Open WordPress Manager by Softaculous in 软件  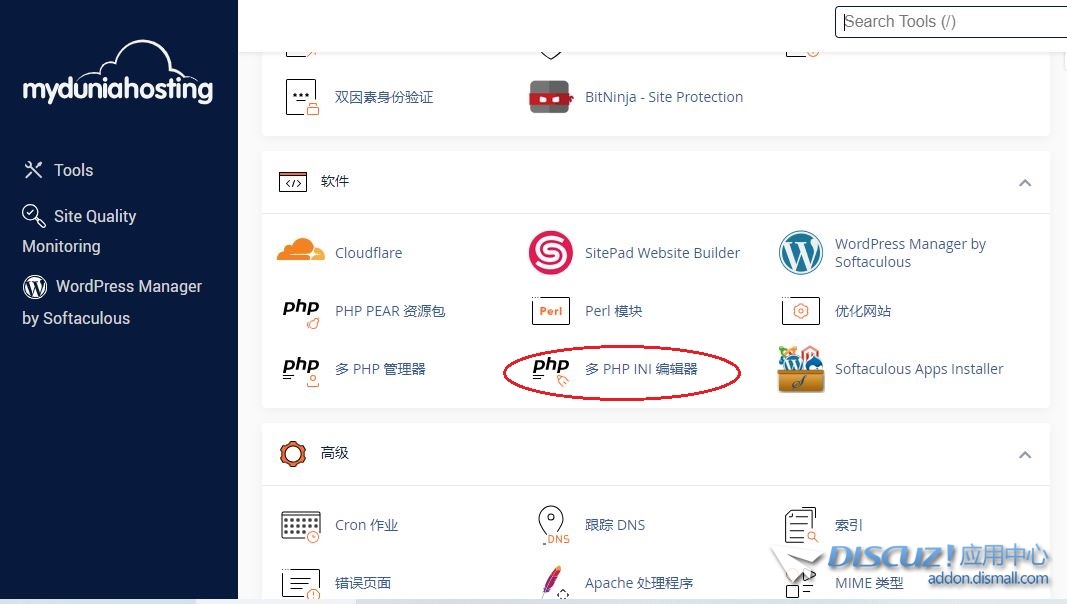click(x=910, y=253)
